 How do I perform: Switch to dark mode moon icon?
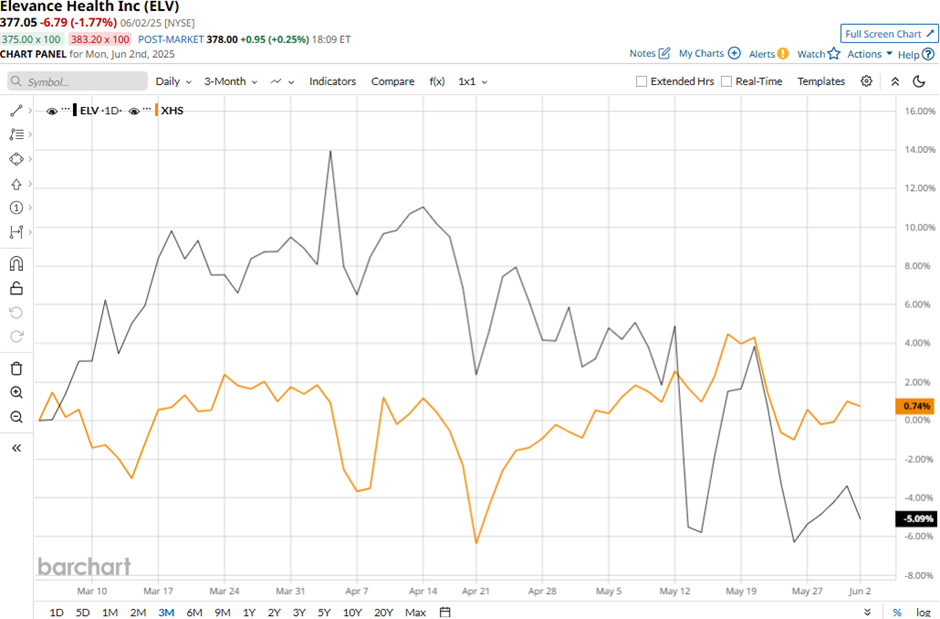[x=919, y=81]
